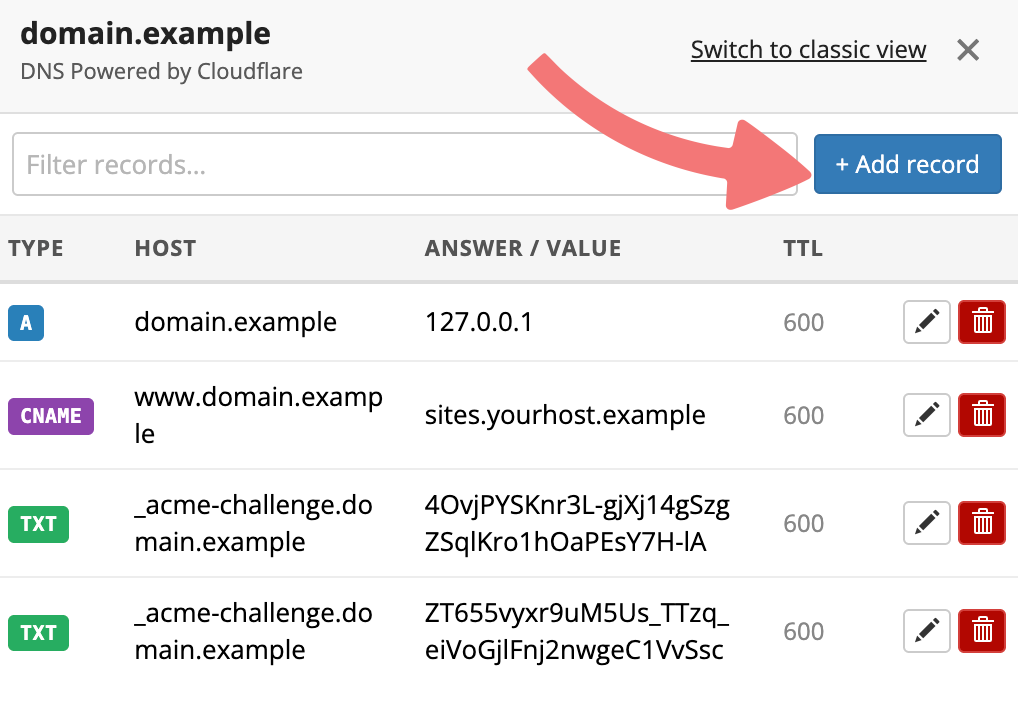Edit the TXT record starting 4OvjPYSKnr3L

pyautogui.click(x=926, y=522)
